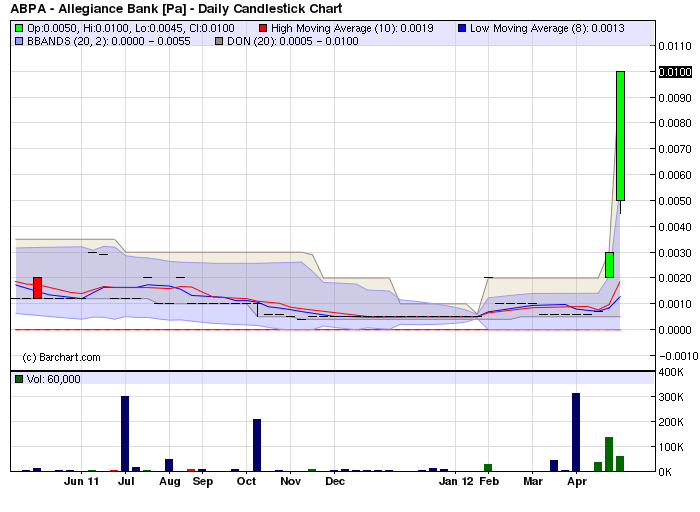
Task: Click the small green candlestick near 0.0030
Action: pos(609,265)
